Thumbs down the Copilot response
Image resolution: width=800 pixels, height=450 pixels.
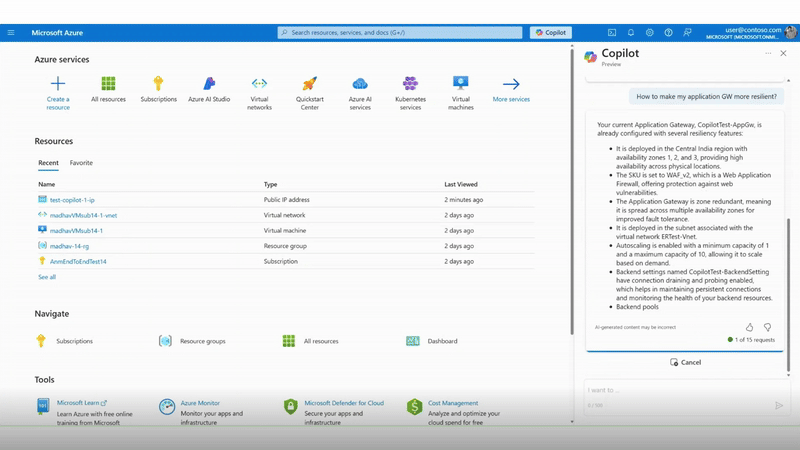coord(767,327)
